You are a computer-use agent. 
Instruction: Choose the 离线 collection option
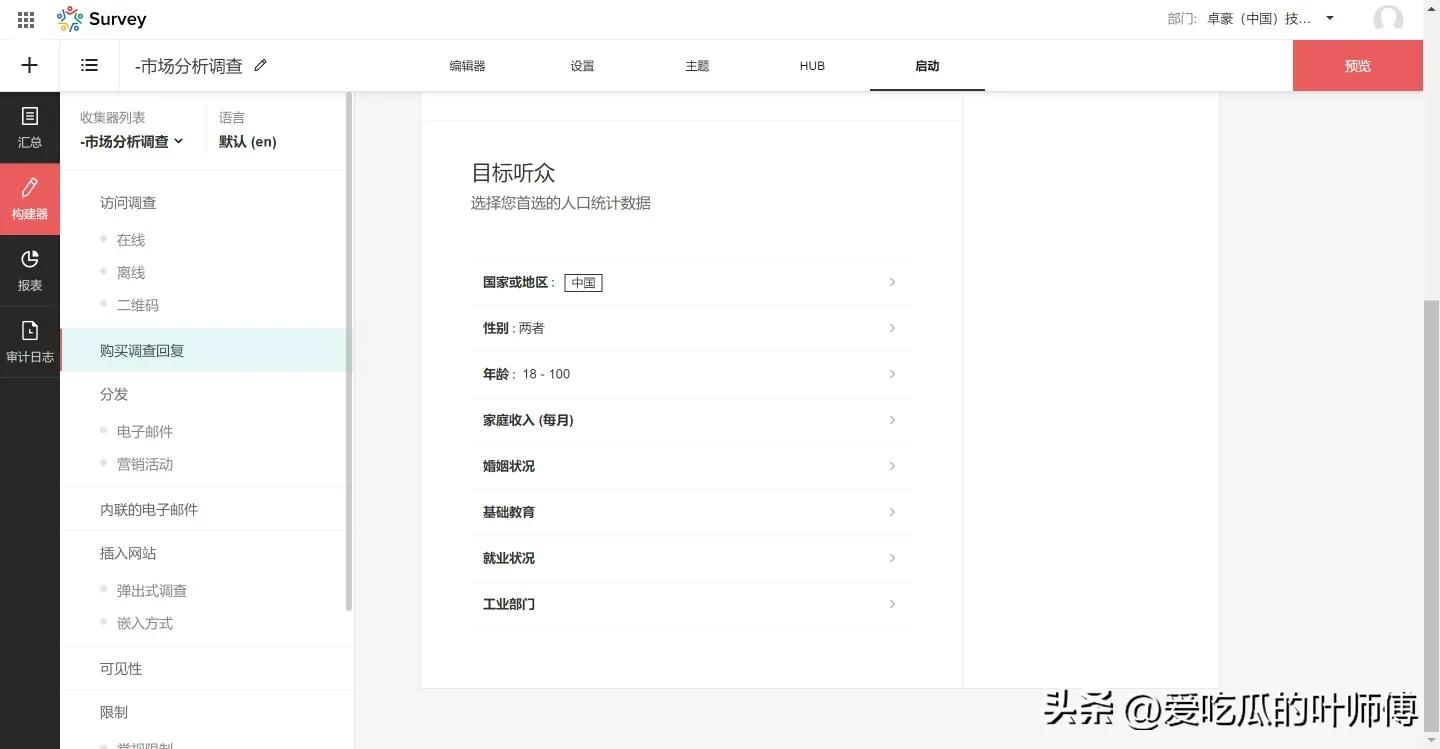tap(130, 271)
